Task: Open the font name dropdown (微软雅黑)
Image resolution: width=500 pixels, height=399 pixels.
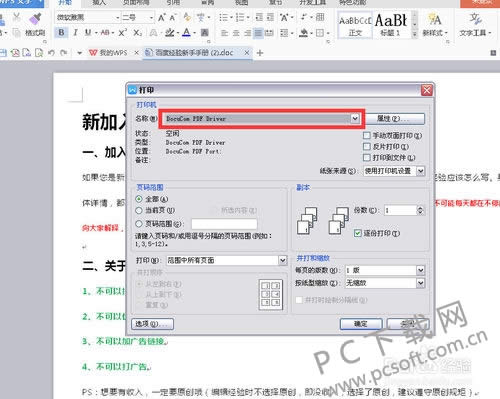Action: point(118,17)
